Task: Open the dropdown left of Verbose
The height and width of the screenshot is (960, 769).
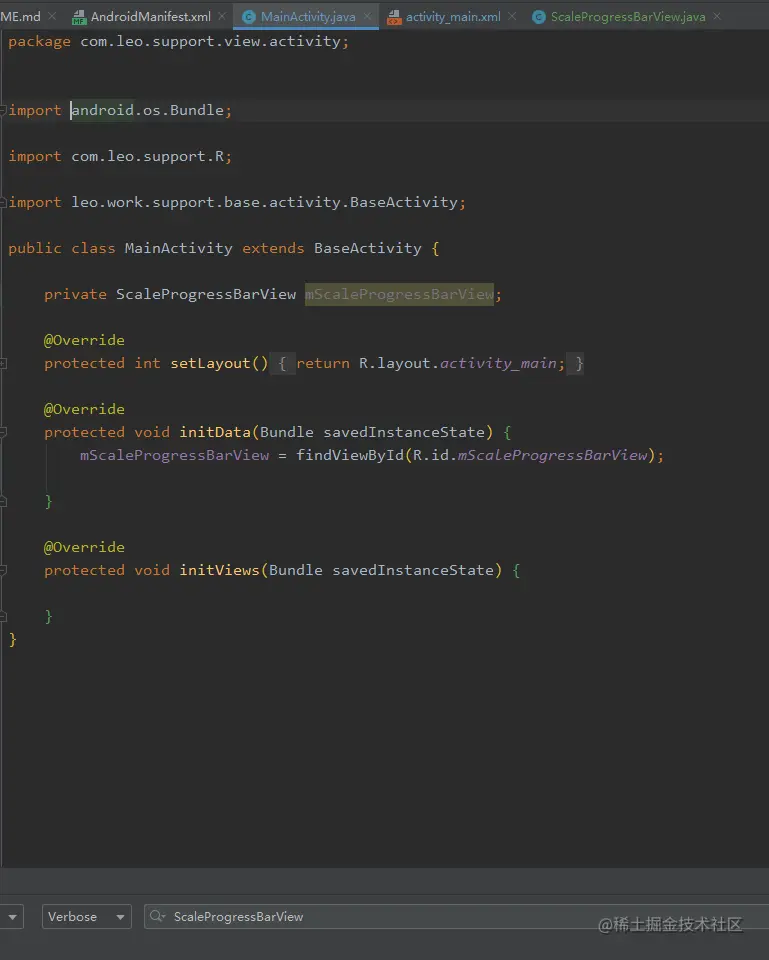Action: pos(12,917)
